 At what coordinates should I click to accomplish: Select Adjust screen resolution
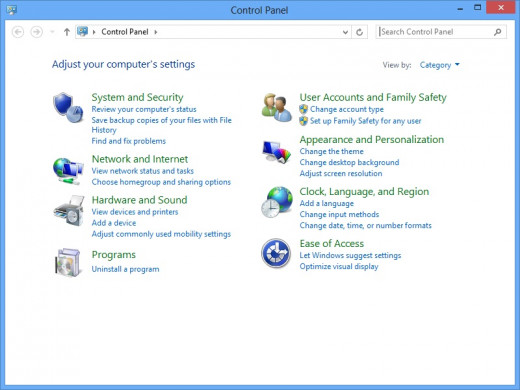[x=341, y=173]
